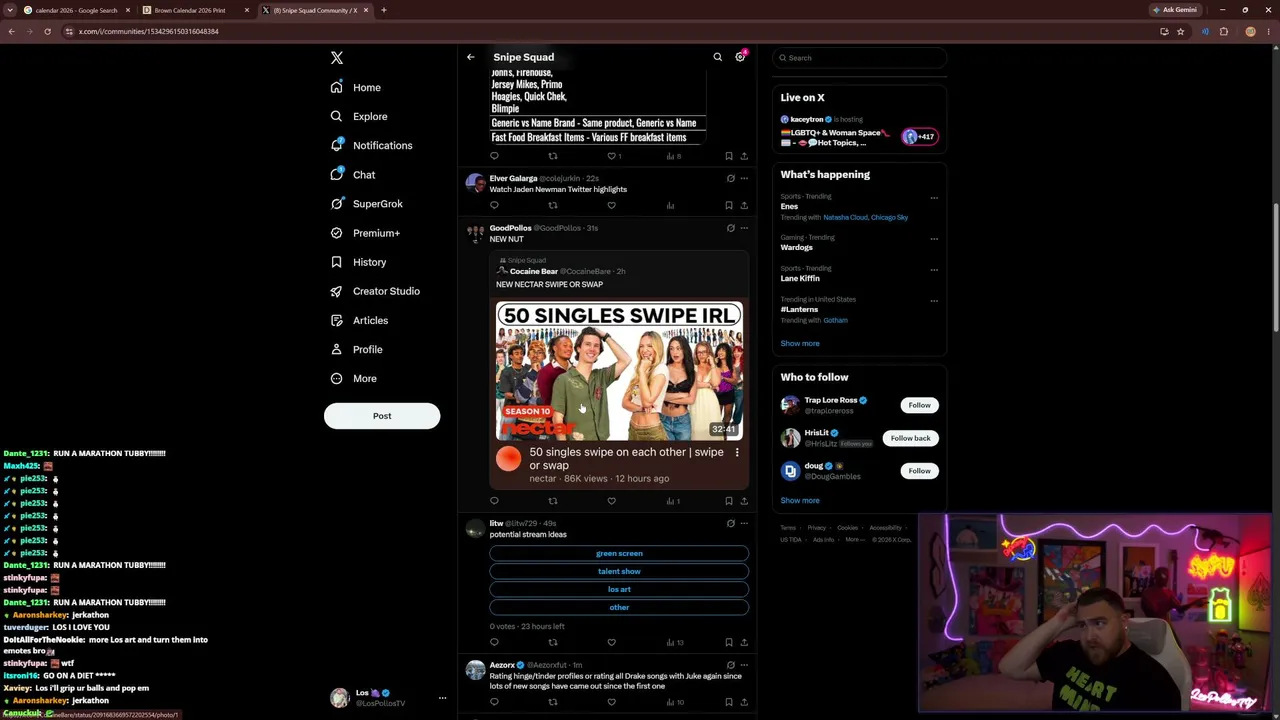Follow Trap Lore Ross
The image size is (1280, 720).
click(x=919, y=405)
